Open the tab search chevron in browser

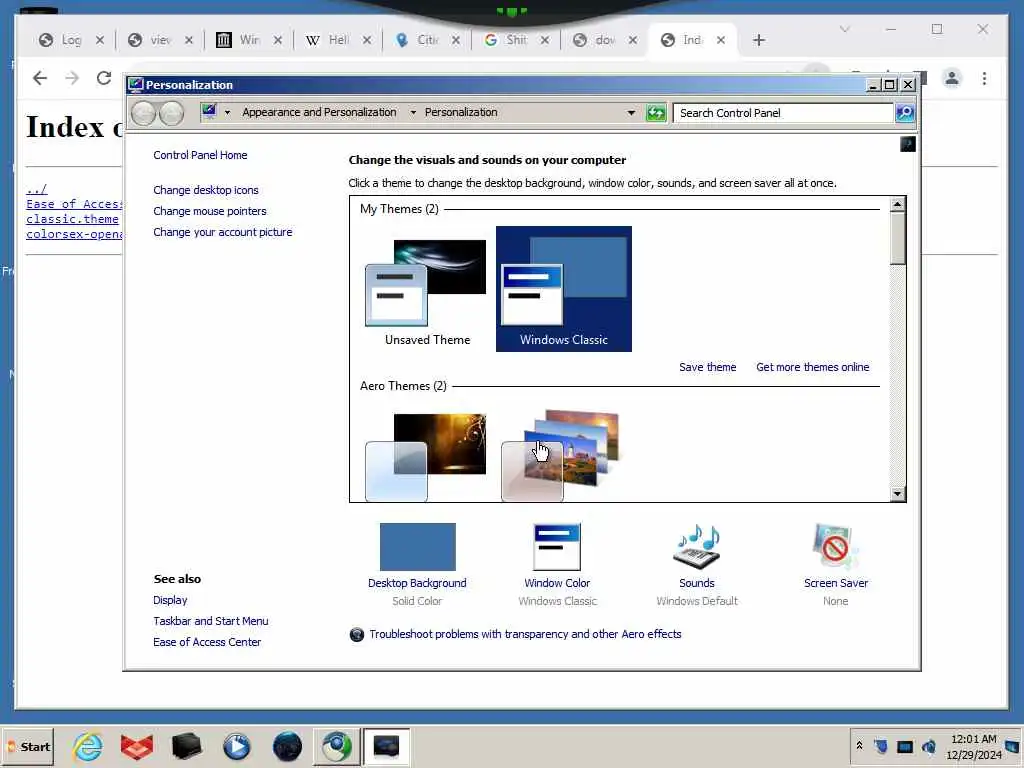[x=845, y=29]
